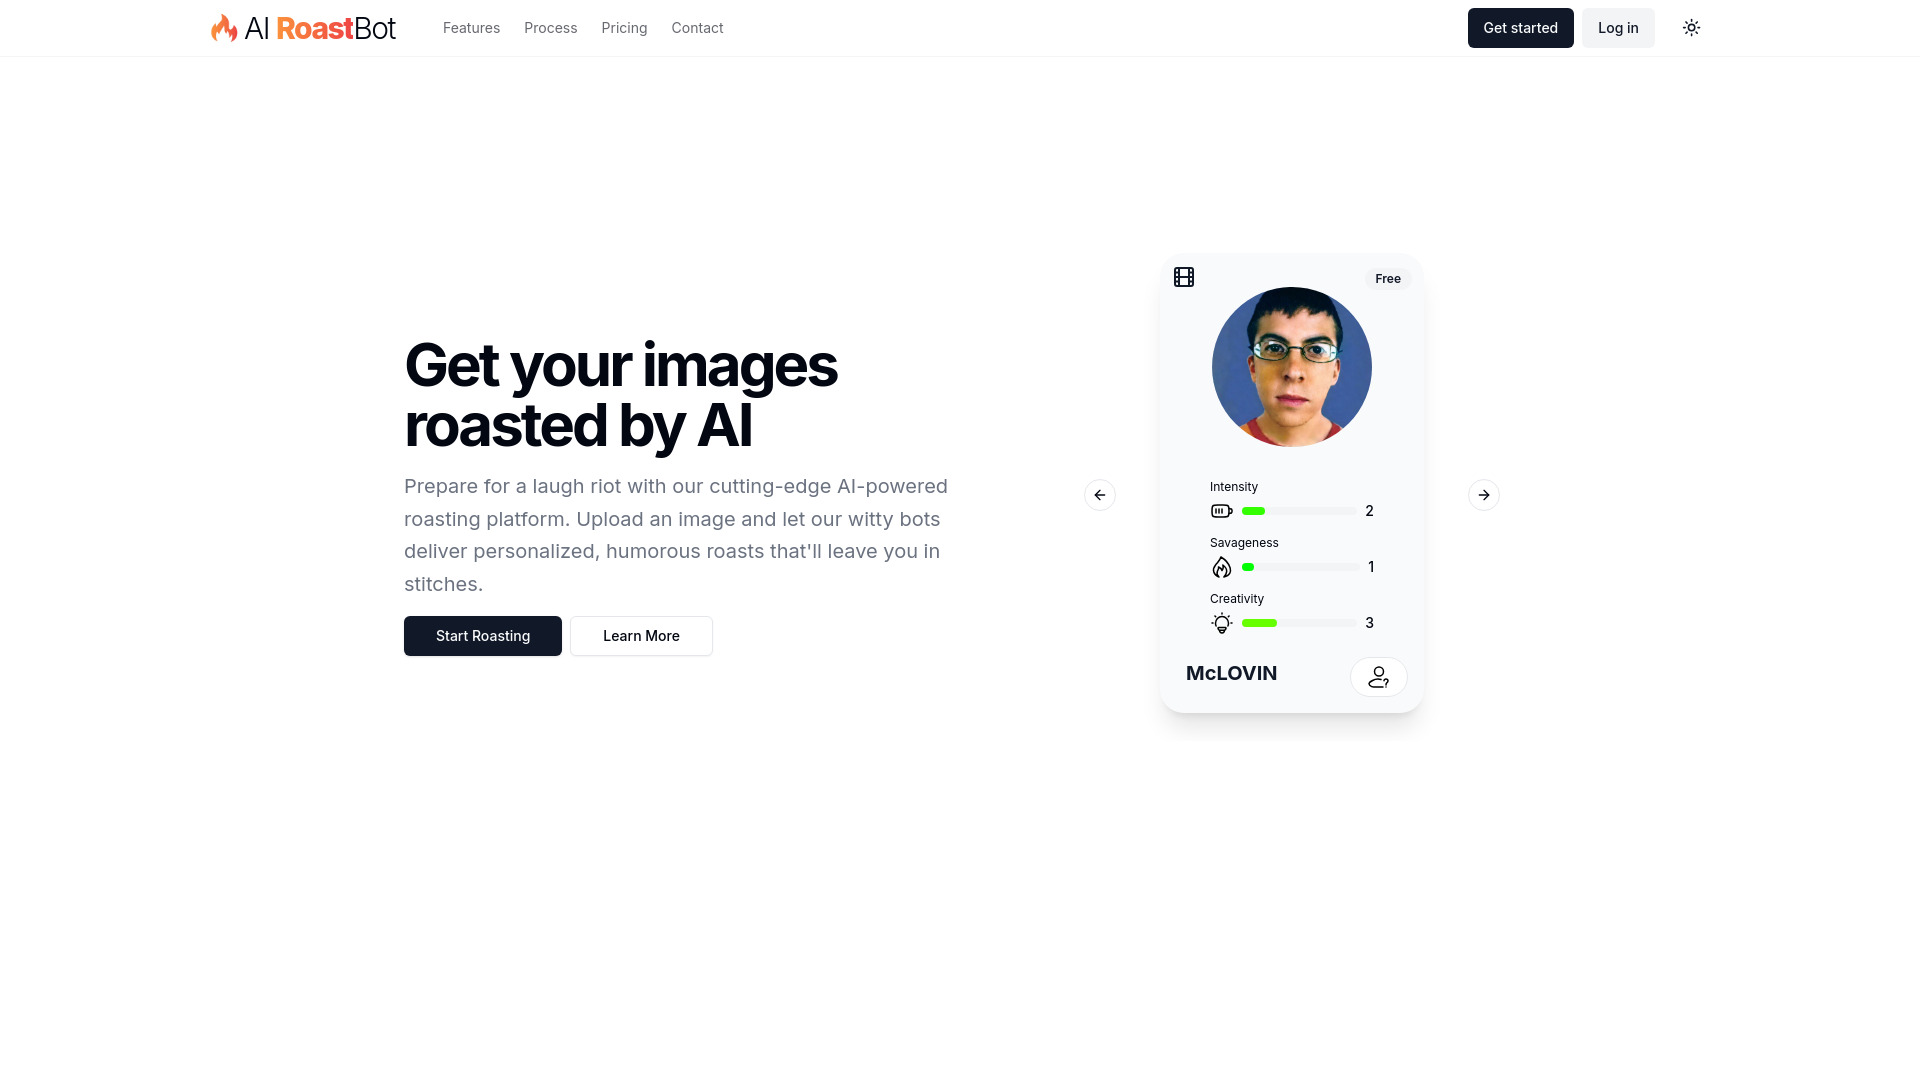The height and width of the screenshot is (1080, 1920).
Task: Toggle the Free plan badge label
Action: click(1387, 278)
